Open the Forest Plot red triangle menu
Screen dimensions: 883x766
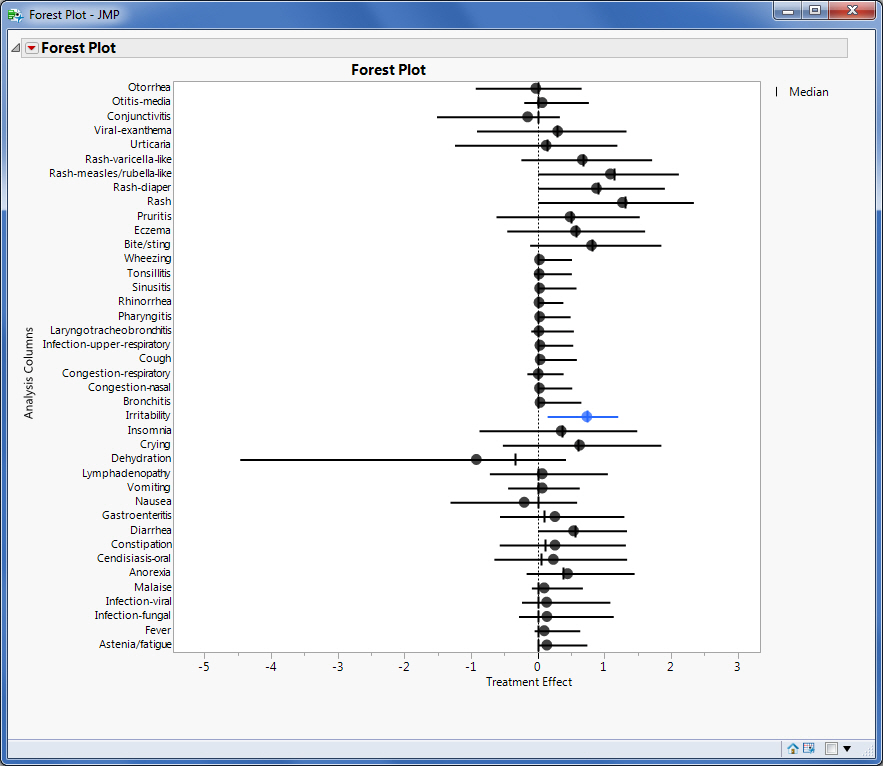click(30, 47)
